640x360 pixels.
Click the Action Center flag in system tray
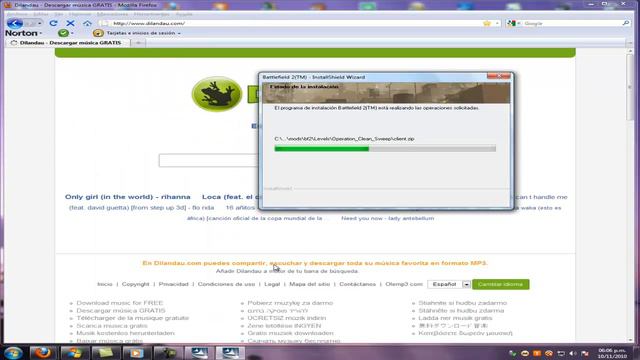[584, 353]
